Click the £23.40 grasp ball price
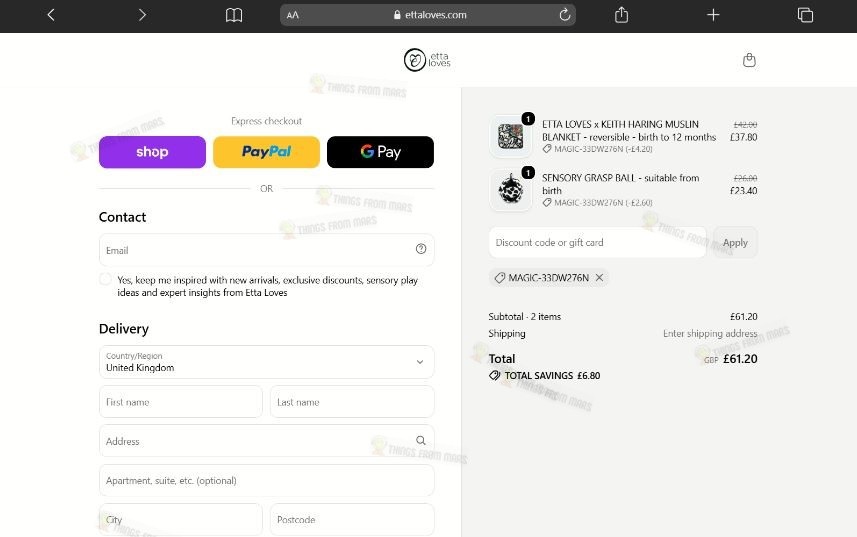857x537 pixels. (743, 191)
